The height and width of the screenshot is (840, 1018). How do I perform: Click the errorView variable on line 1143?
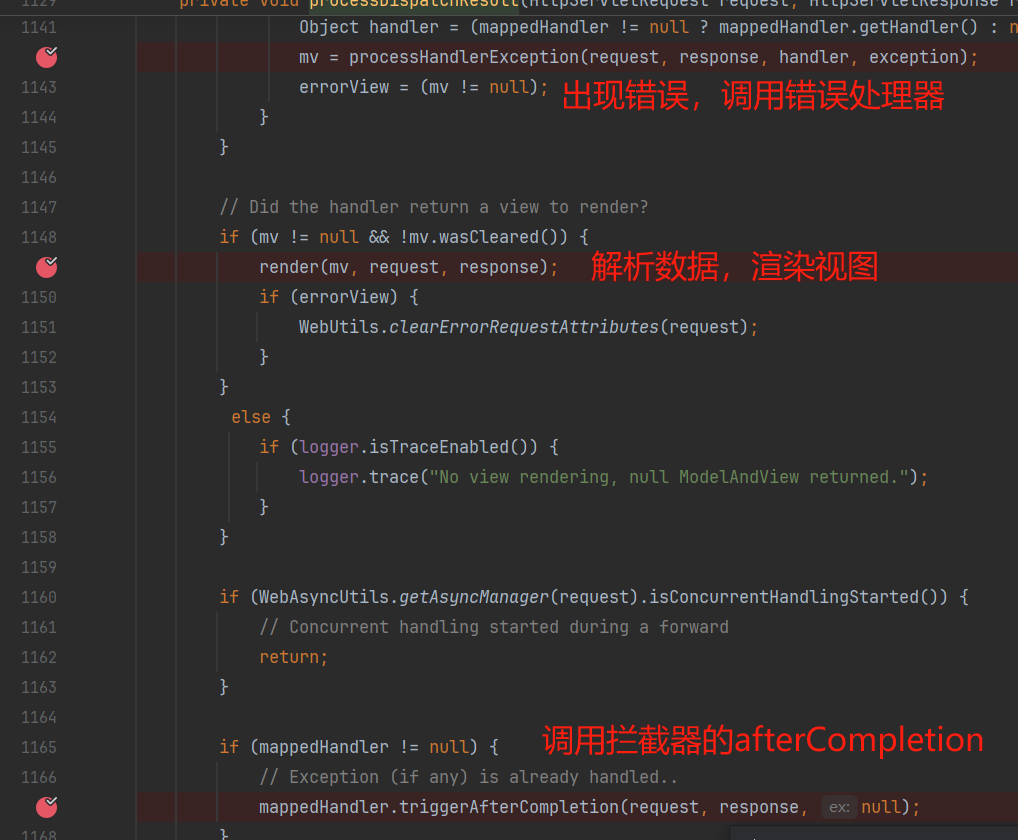(x=343, y=87)
